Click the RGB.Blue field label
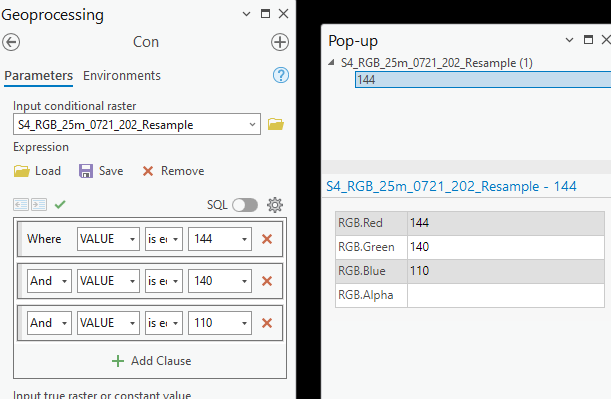This screenshot has width=611, height=399. click(x=362, y=271)
